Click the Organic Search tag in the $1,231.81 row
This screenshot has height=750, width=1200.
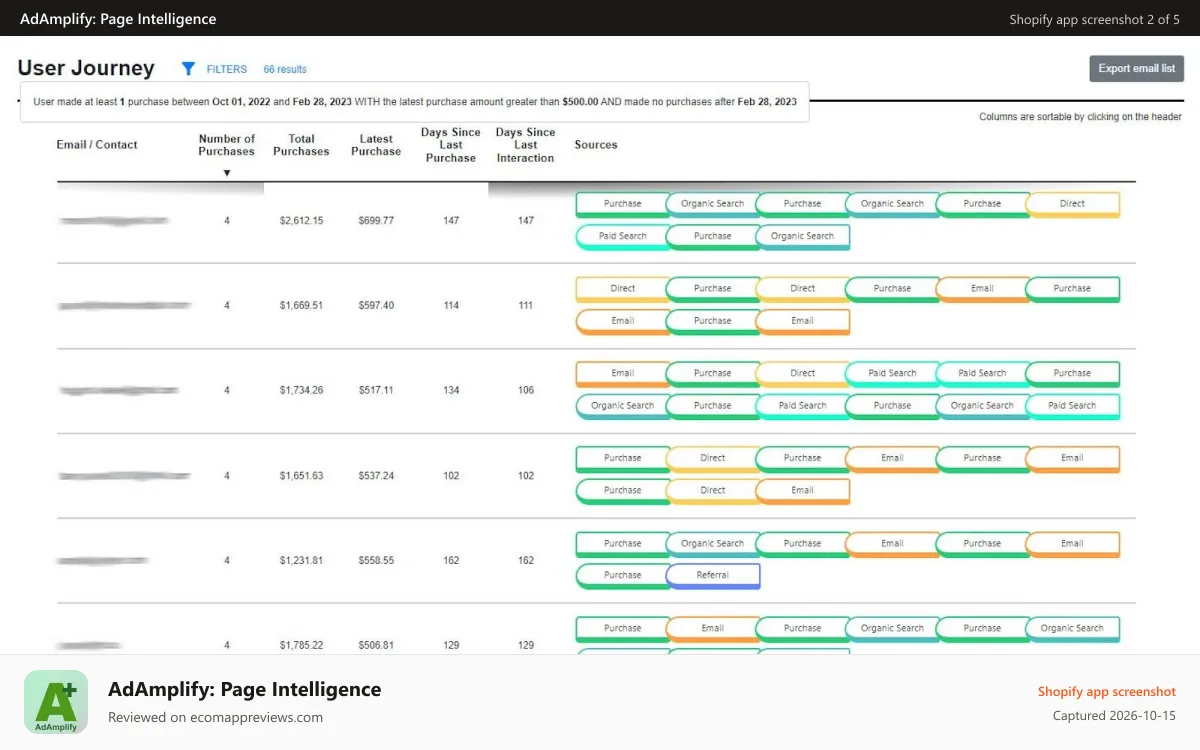coord(713,544)
